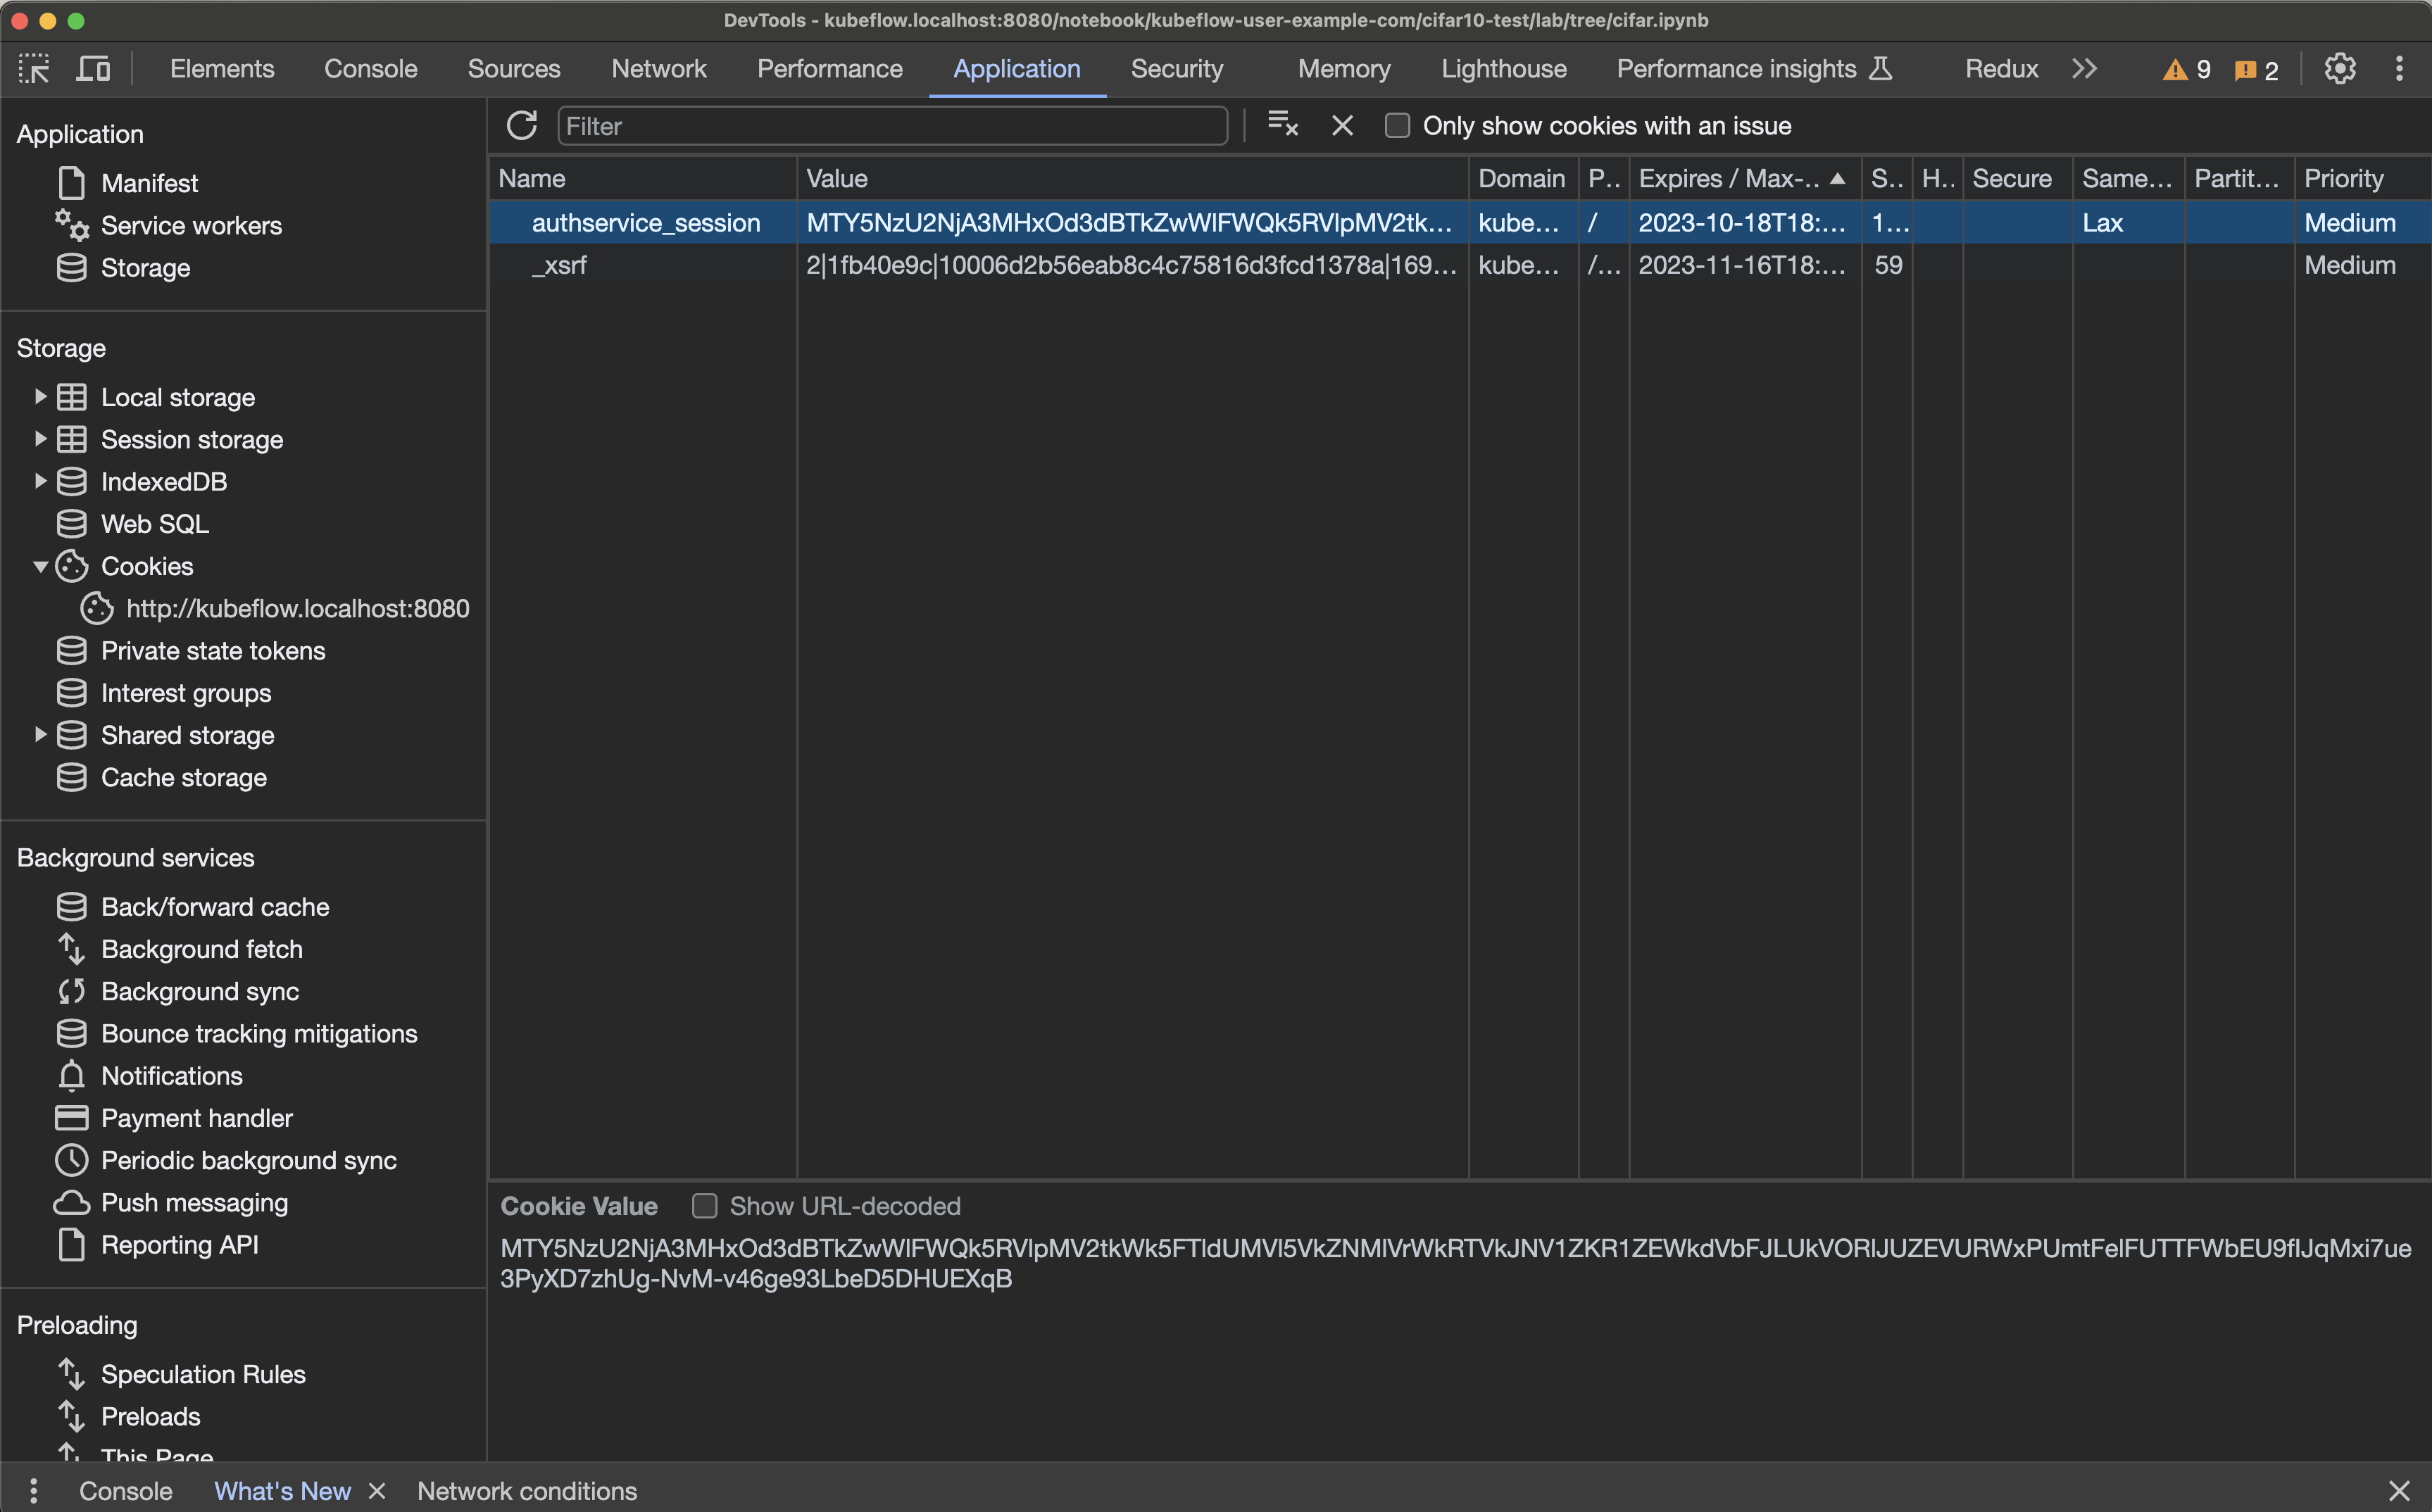
Task: Enable Only show cookies with an issue
Action: 1397,126
